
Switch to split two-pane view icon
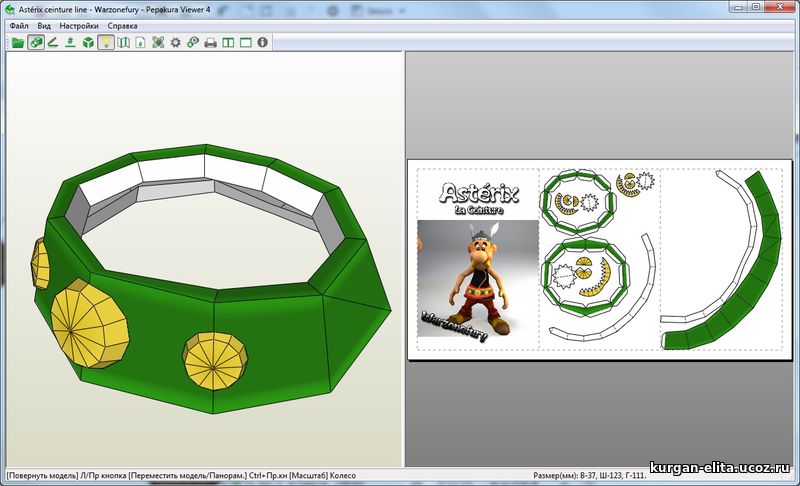pyautogui.click(x=228, y=43)
